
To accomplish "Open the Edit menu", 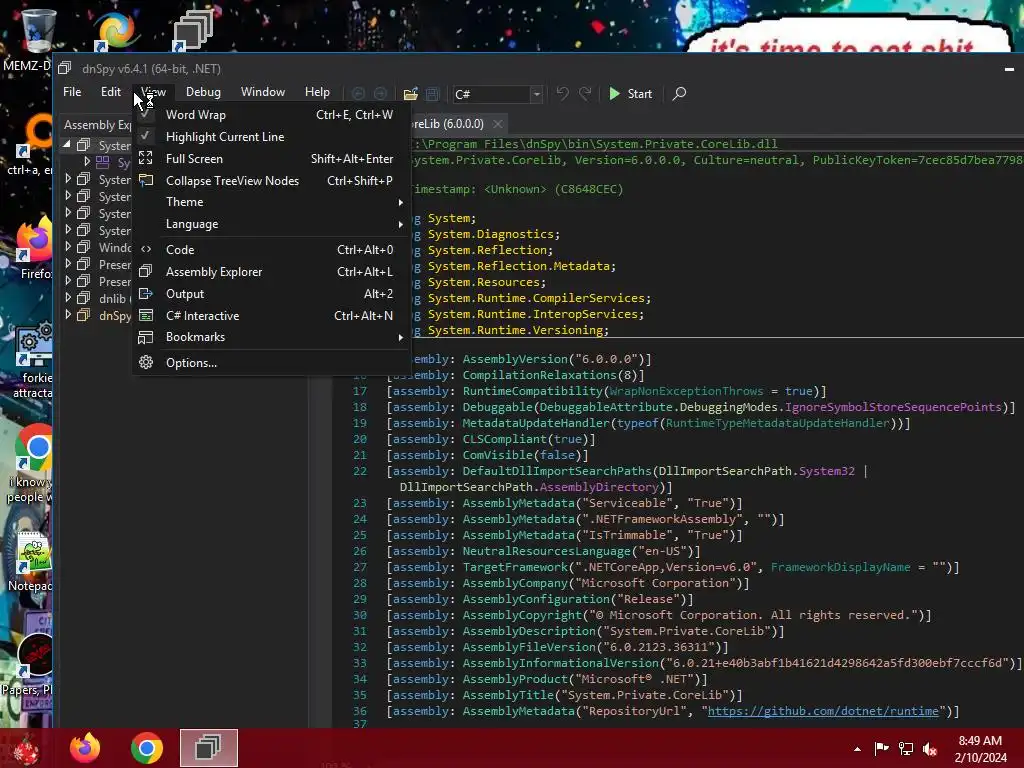I will (110, 92).
